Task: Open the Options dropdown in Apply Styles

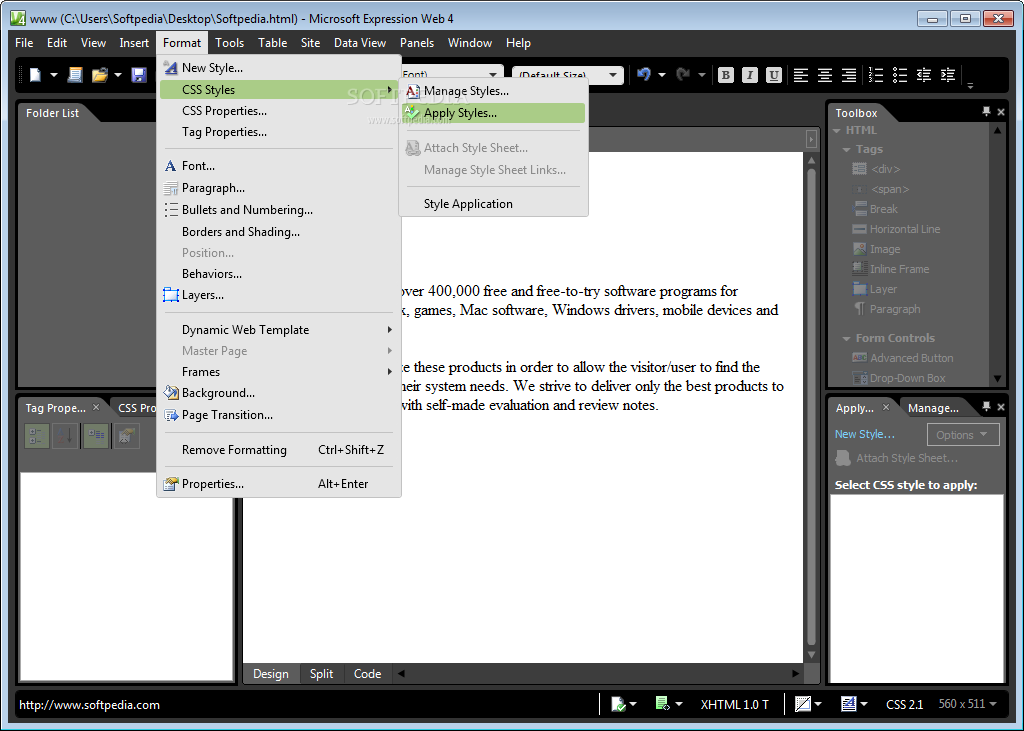Action: pos(963,435)
